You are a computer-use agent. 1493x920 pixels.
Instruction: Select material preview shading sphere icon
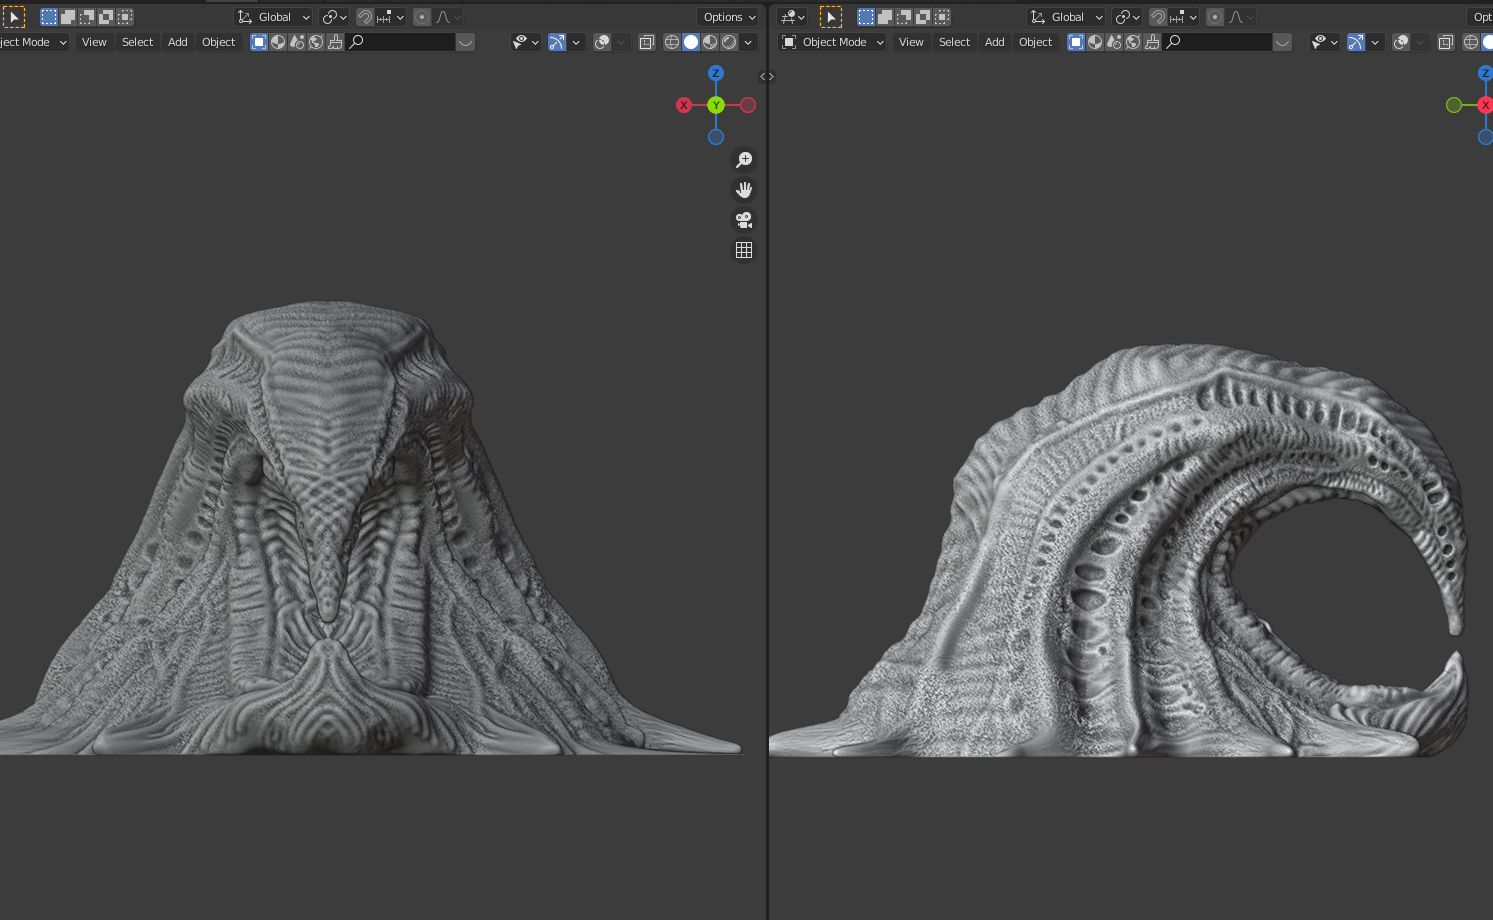point(709,42)
